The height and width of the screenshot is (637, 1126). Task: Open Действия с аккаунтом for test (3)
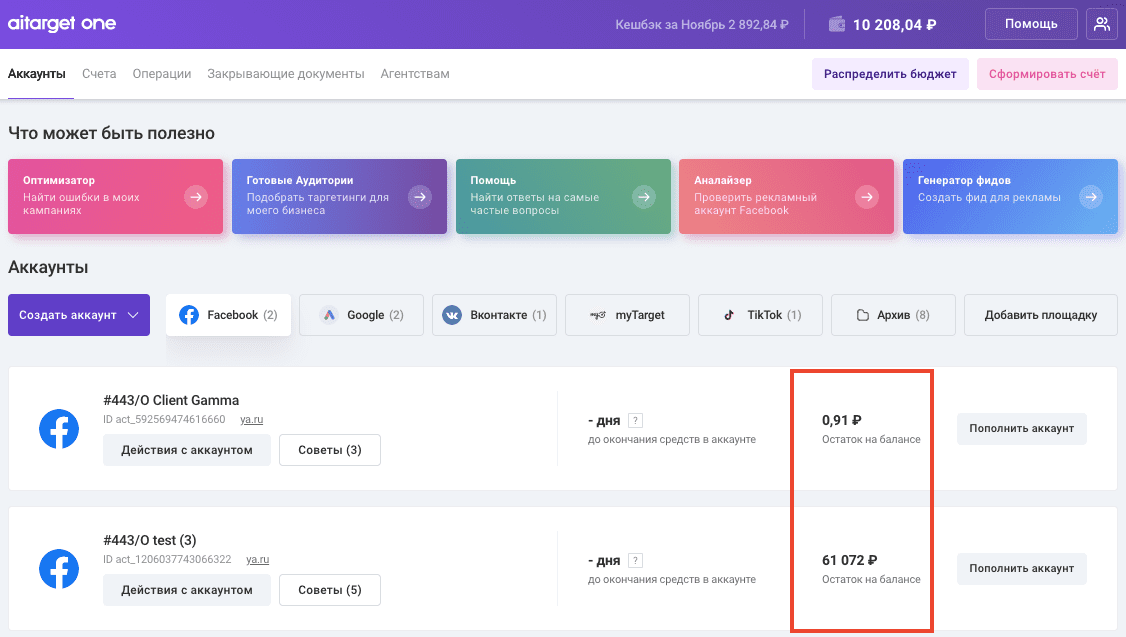click(187, 590)
